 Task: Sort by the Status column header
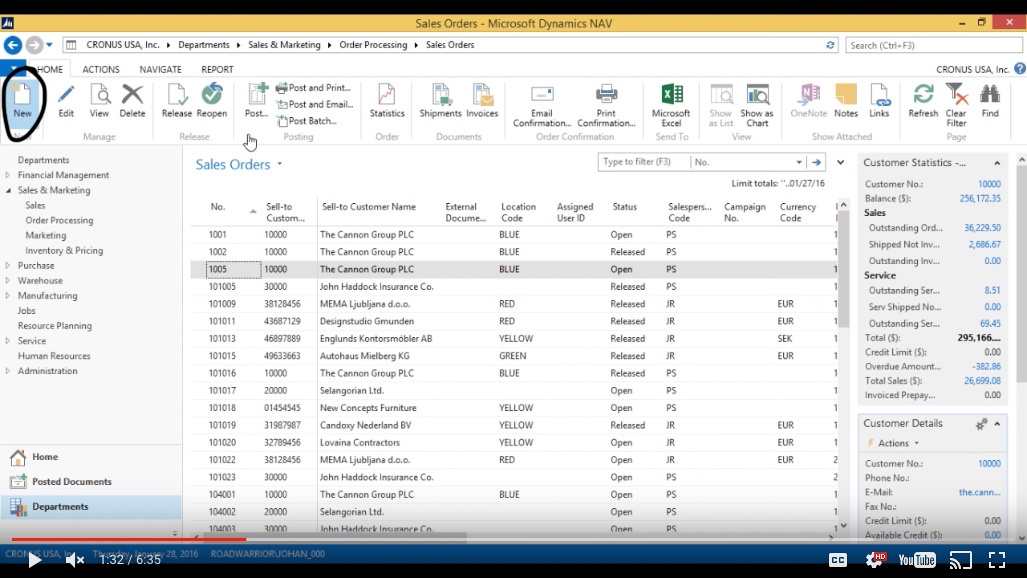click(x=625, y=207)
